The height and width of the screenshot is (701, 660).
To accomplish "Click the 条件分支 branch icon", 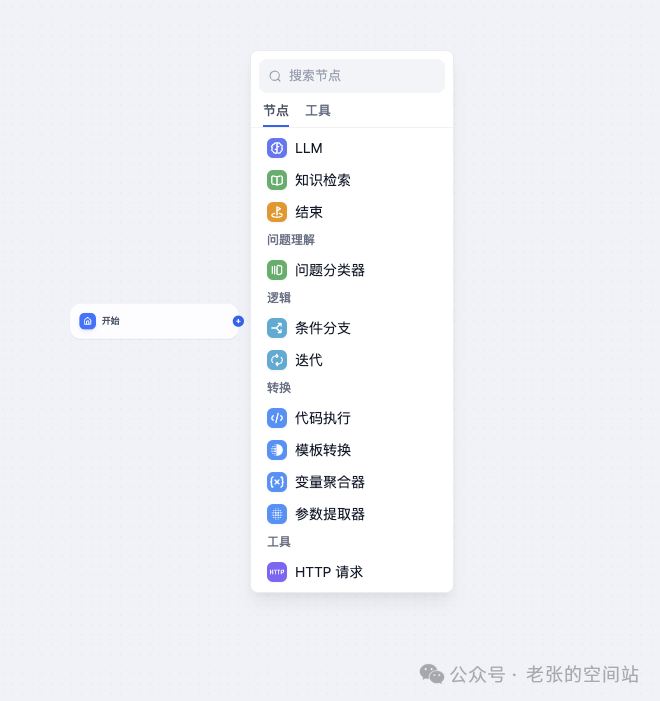I will pyautogui.click(x=277, y=328).
